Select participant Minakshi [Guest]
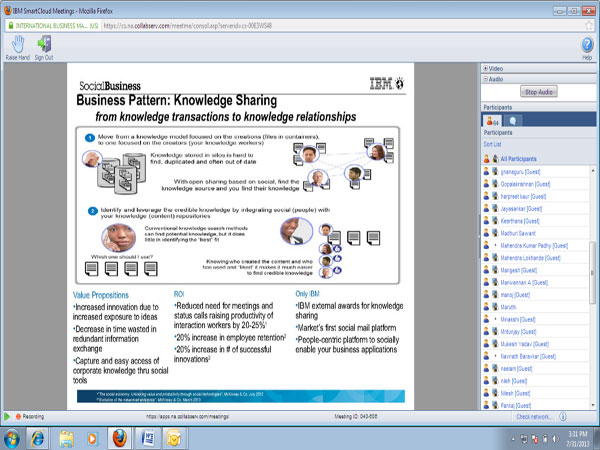600x450 pixels. pos(518,319)
